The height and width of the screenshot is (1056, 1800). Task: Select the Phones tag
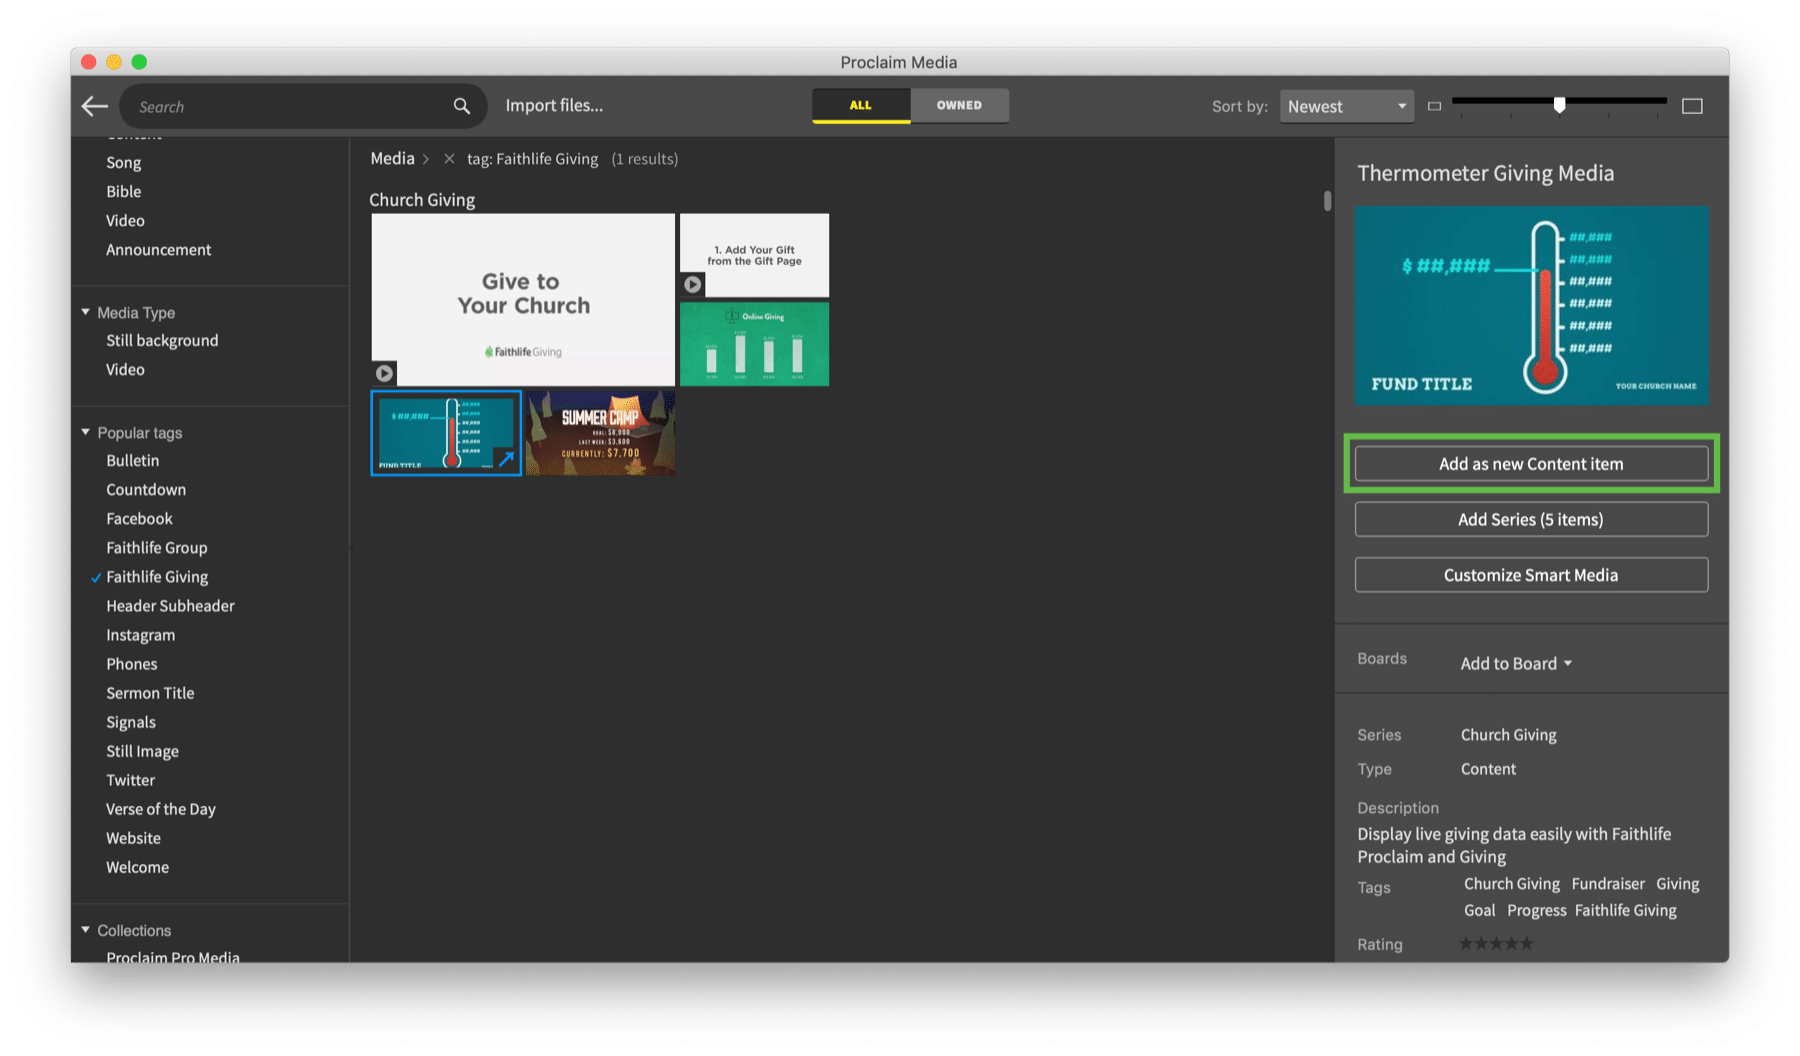132,664
